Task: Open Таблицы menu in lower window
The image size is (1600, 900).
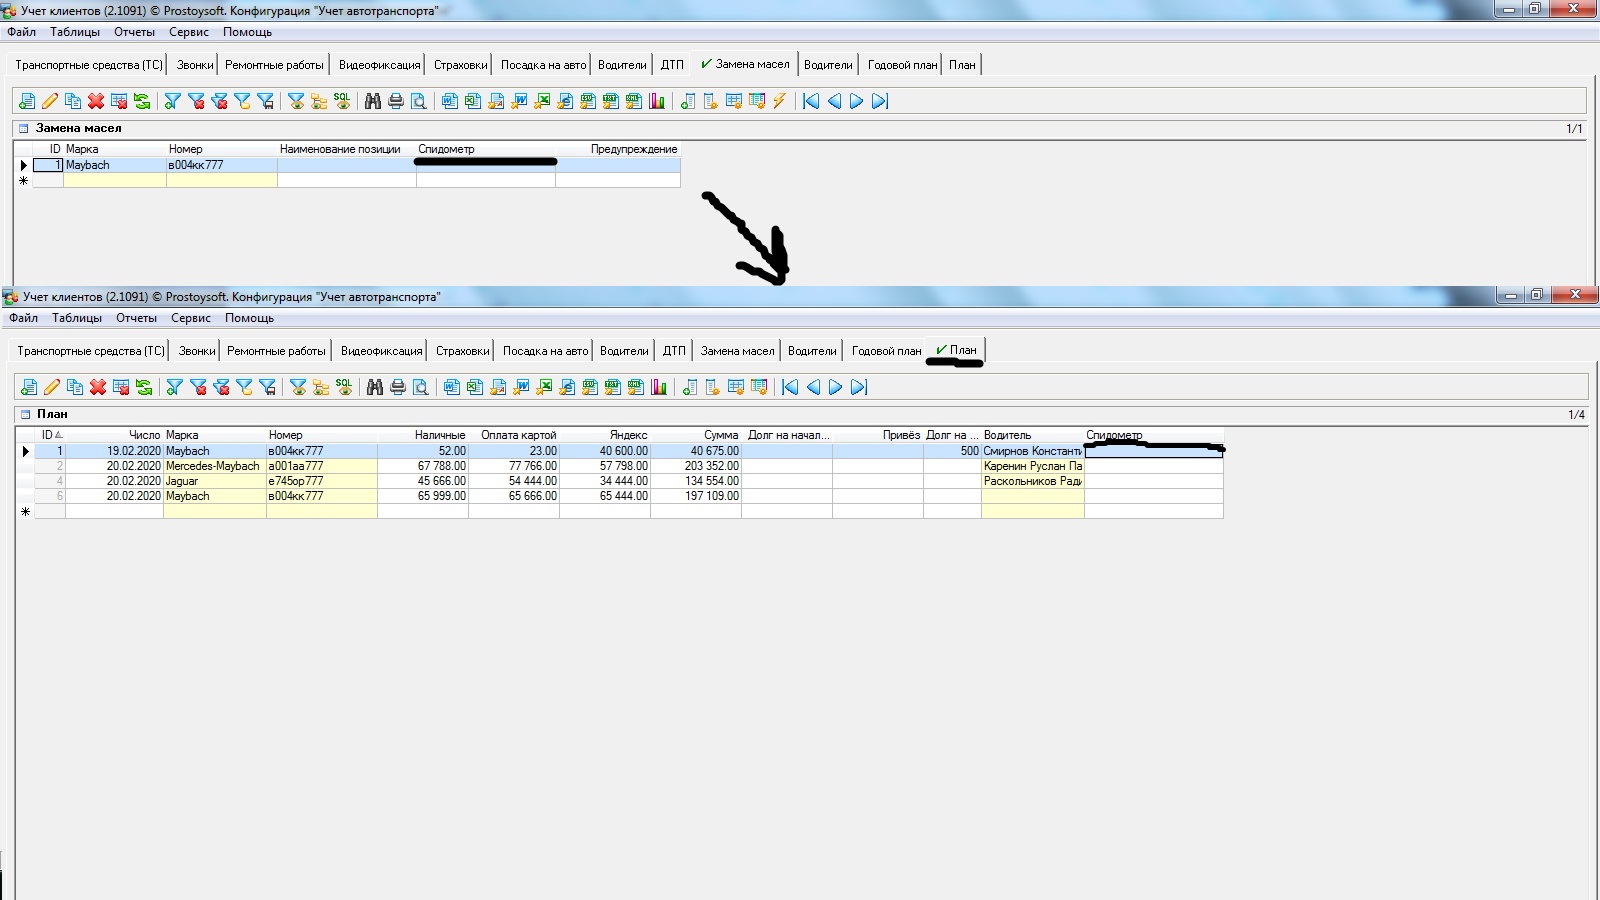Action: tap(77, 318)
